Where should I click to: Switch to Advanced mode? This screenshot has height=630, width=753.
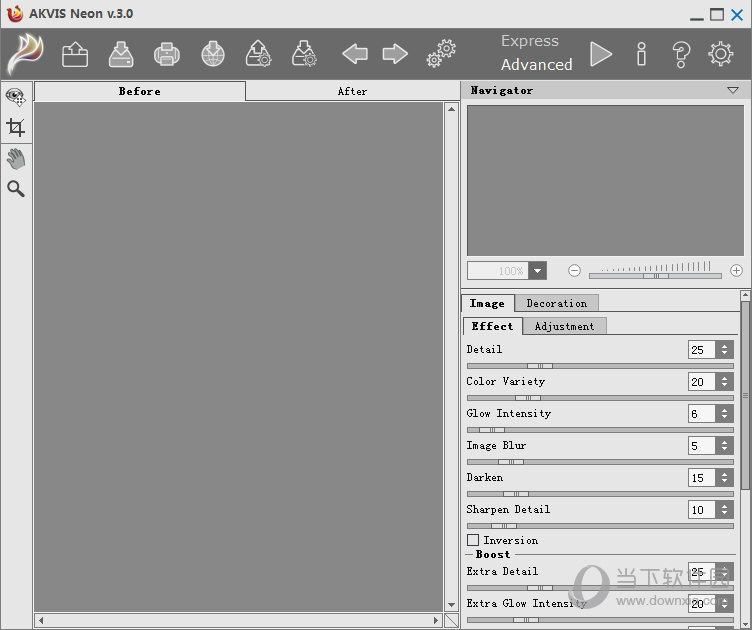pos(536,65)
